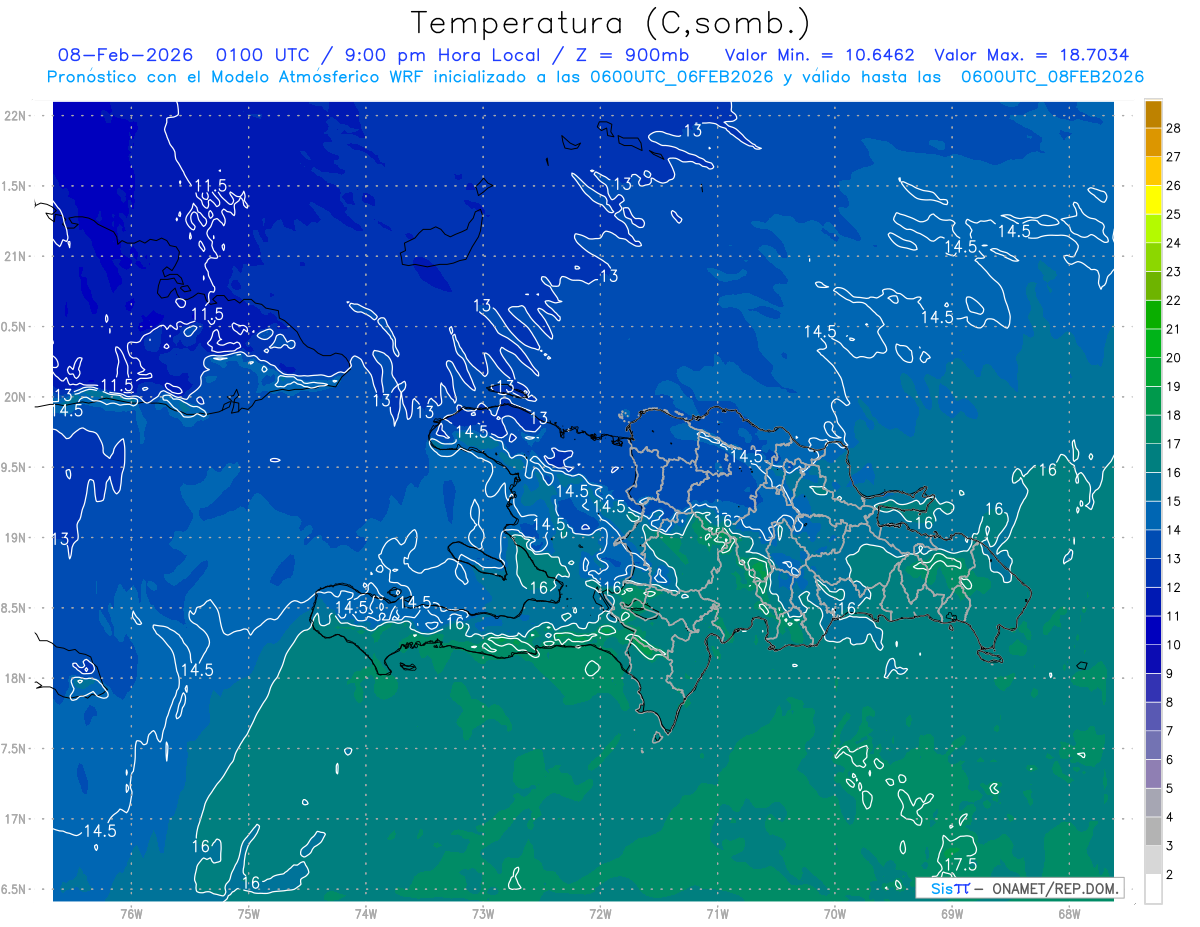Click the title "Temperatura (C,somb.)"
This screenshot has height=927, width=1200.
tap(611, 24)
